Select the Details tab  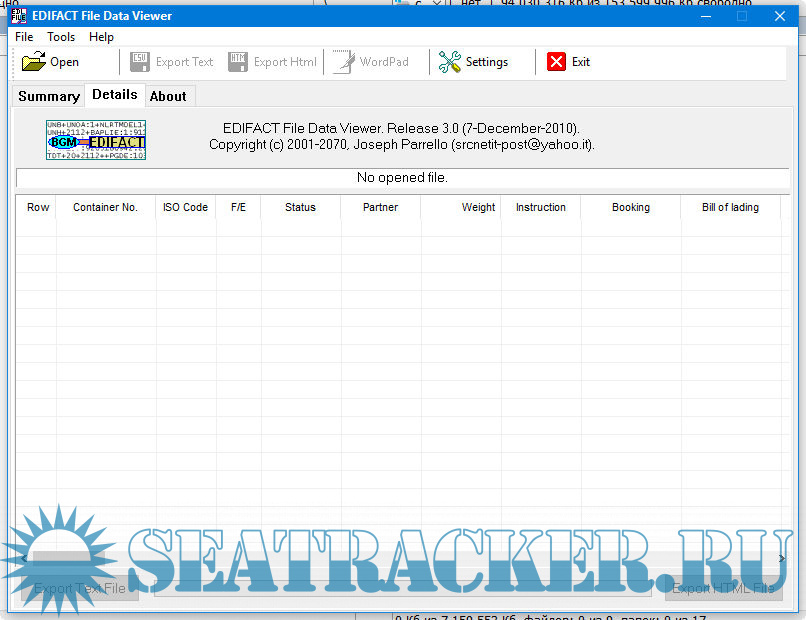pyautogui.click(x=115, y=95)
